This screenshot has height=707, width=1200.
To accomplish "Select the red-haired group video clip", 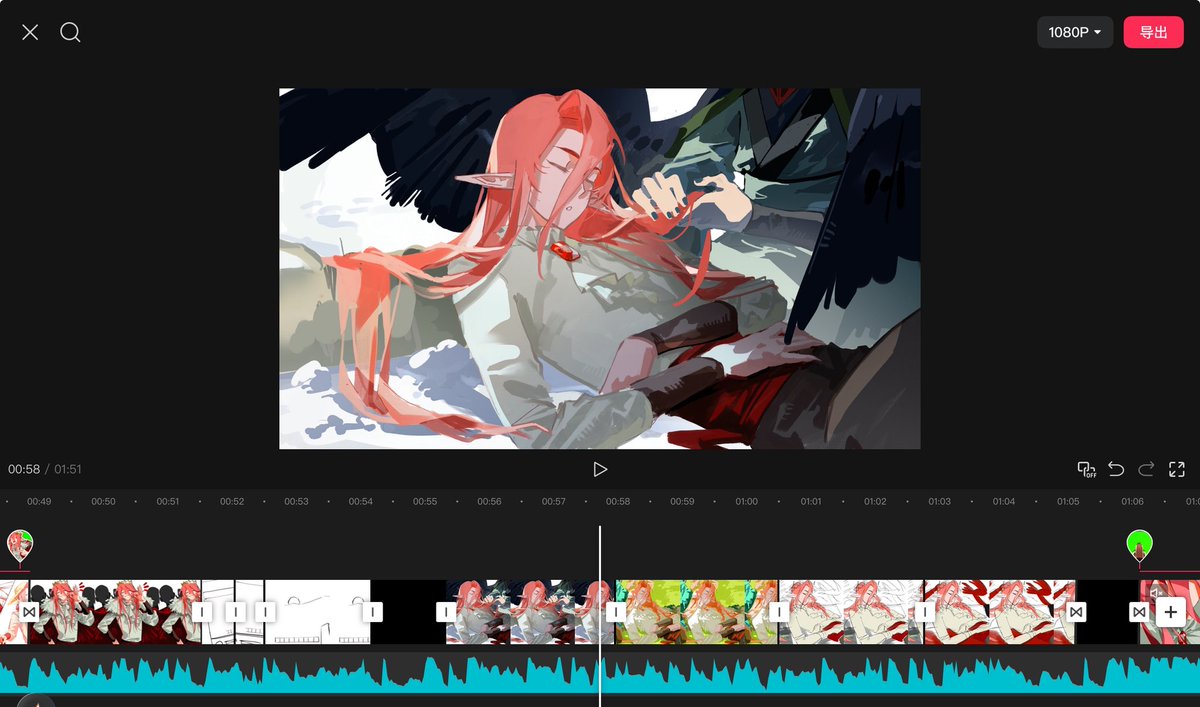I will (115, 612).
